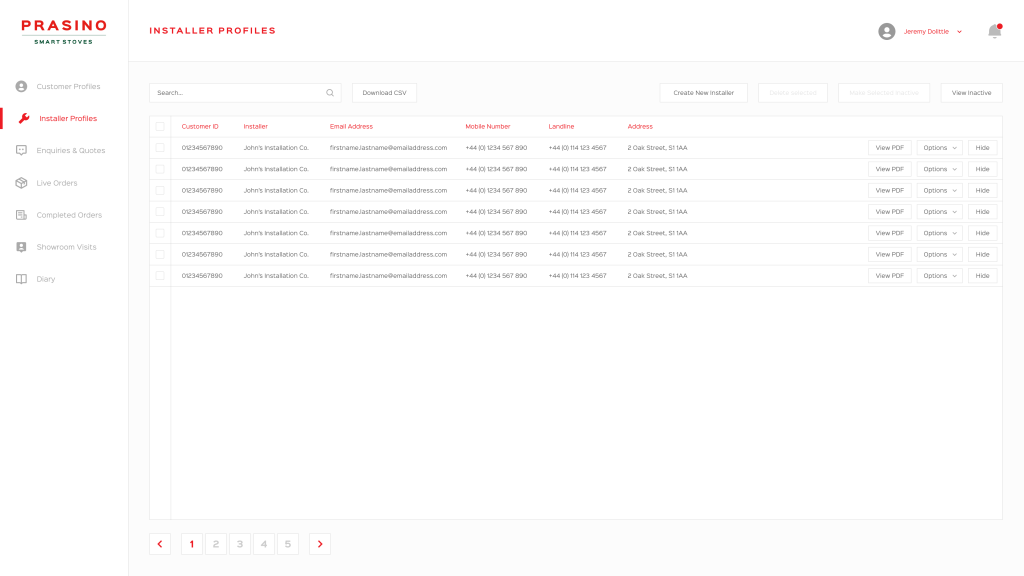Open the Completed Orders icon
Image resolution: width=1024 pixels, height=576 pixels.
click(21, 214)
